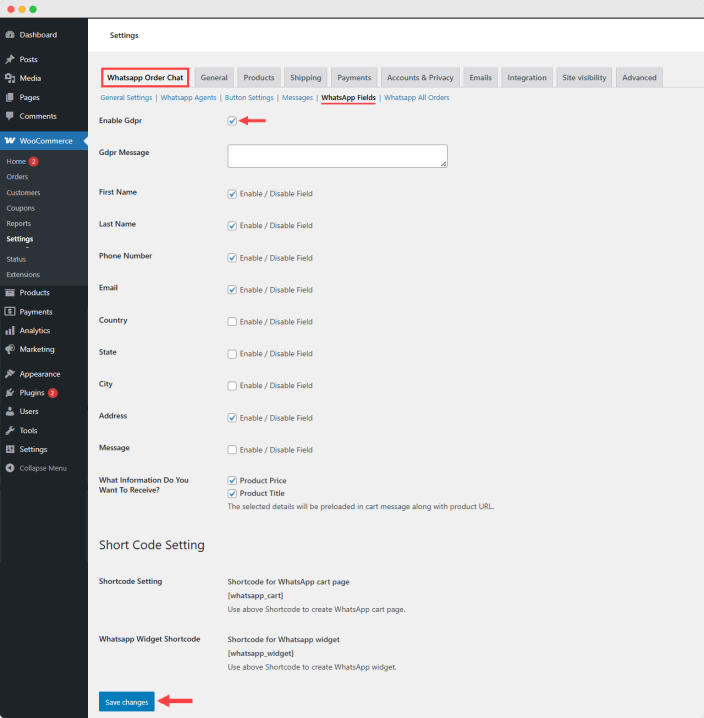The height and width of the screenshot is (718, 704).
Task: Toggle the Email field checkbox
Action: pos(232,290)
